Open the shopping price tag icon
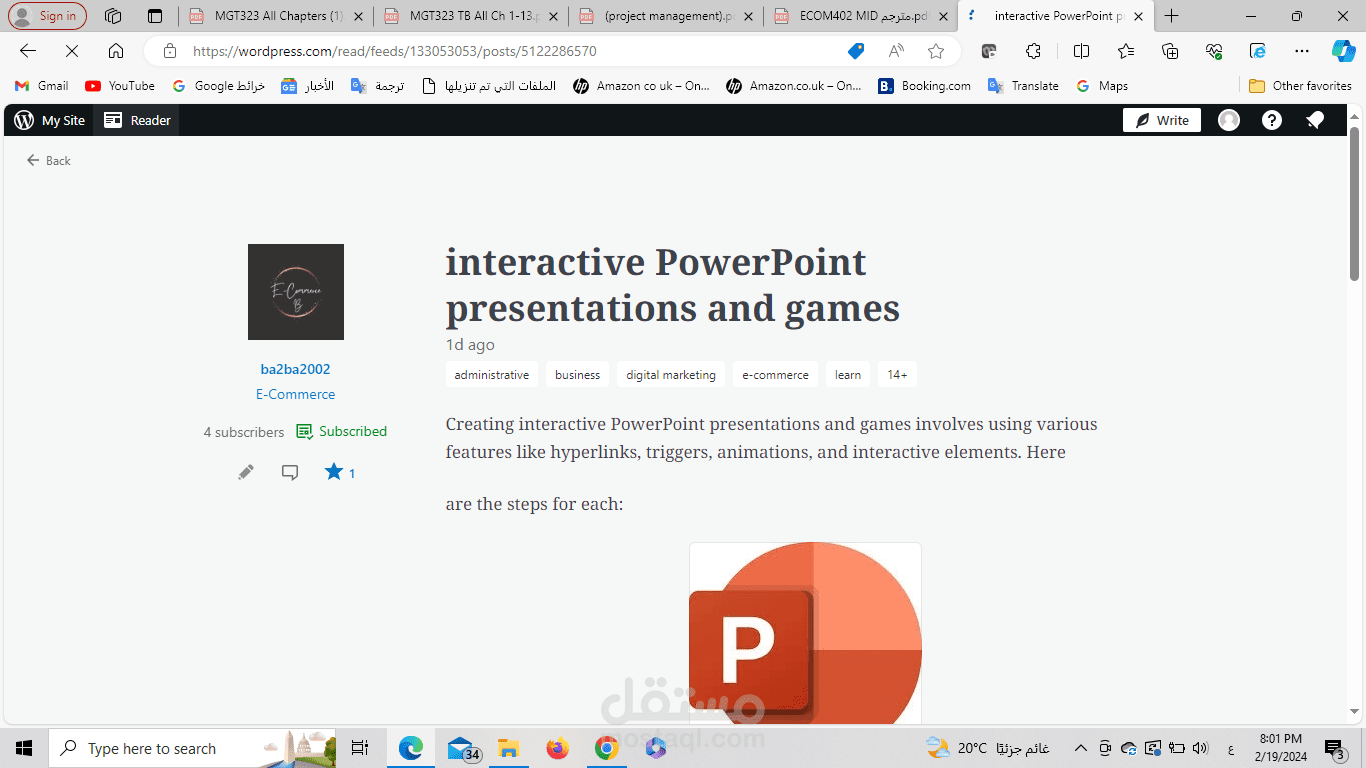This screenshot has height=768, width=1366. pos(856,51)
